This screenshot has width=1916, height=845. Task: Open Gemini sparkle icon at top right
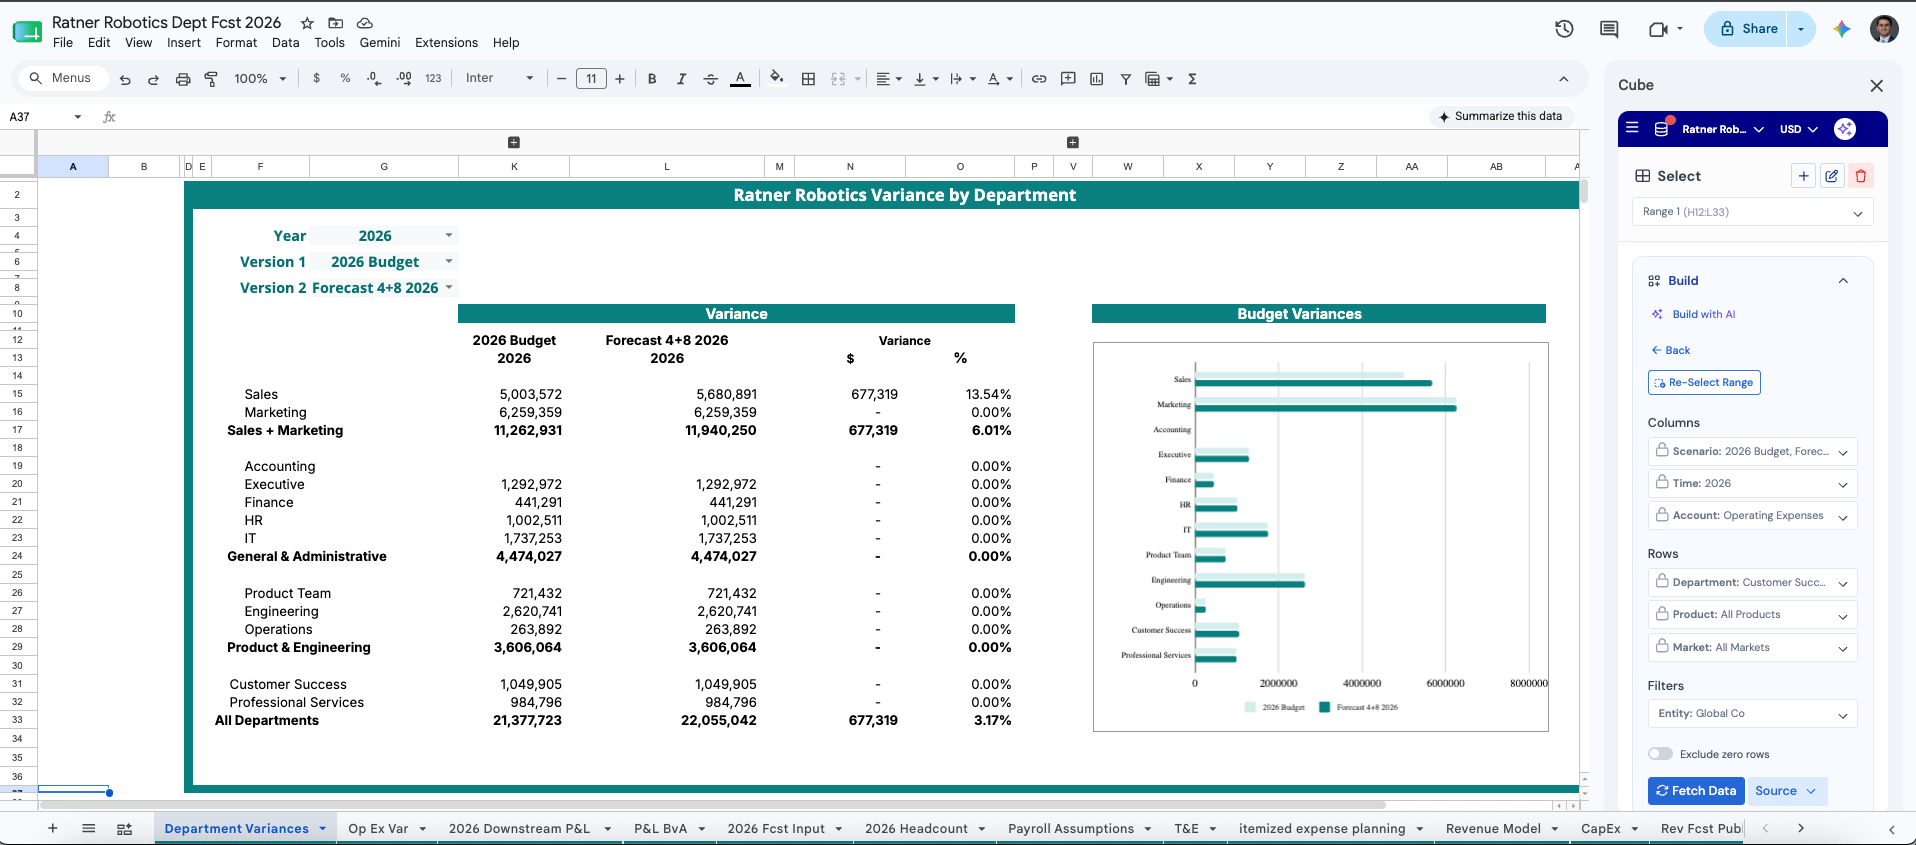[x=1842, y=29]
